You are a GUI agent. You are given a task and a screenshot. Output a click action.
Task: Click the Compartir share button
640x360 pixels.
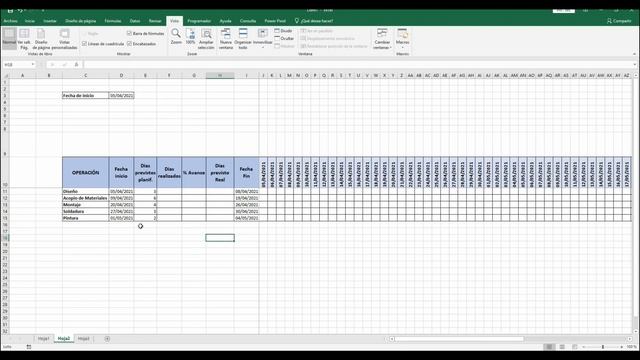[619, 21]
